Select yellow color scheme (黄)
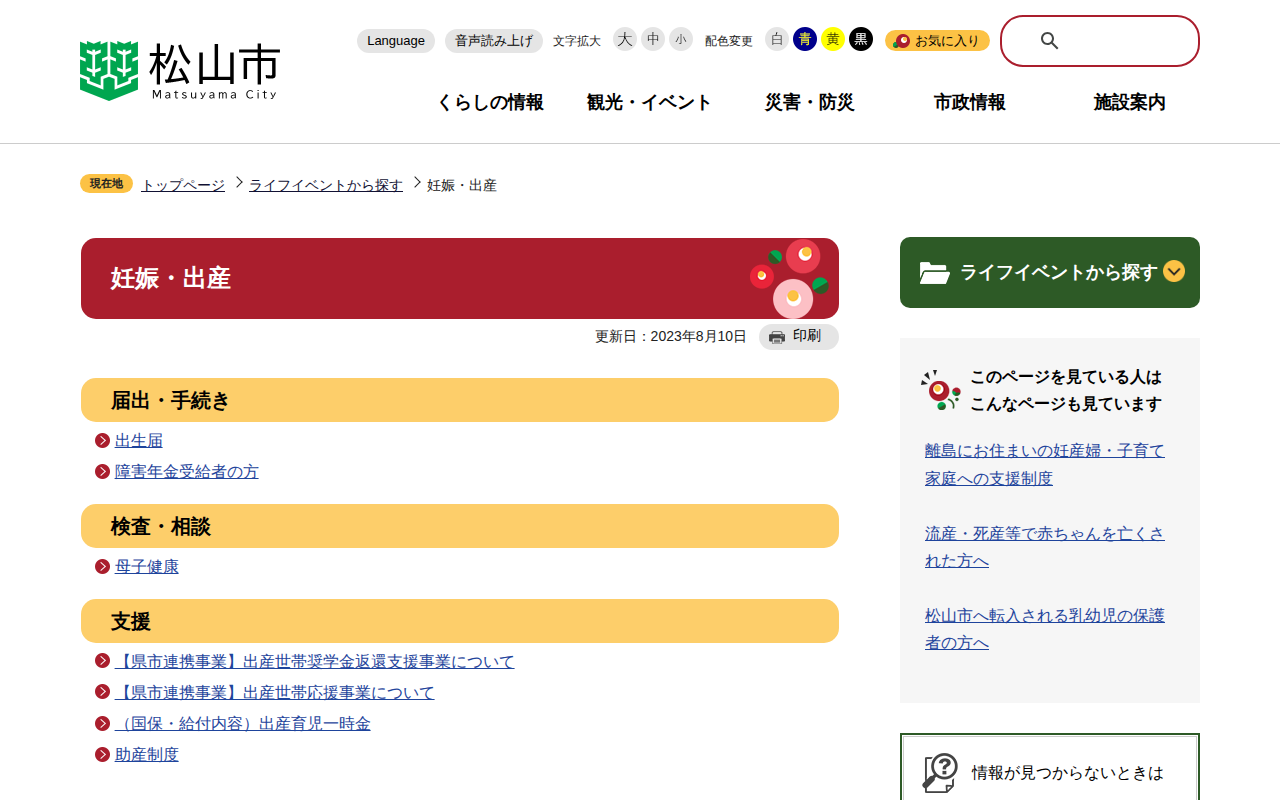The height and width of the screenshot is (800, 1280). click(x=833, y=39)
